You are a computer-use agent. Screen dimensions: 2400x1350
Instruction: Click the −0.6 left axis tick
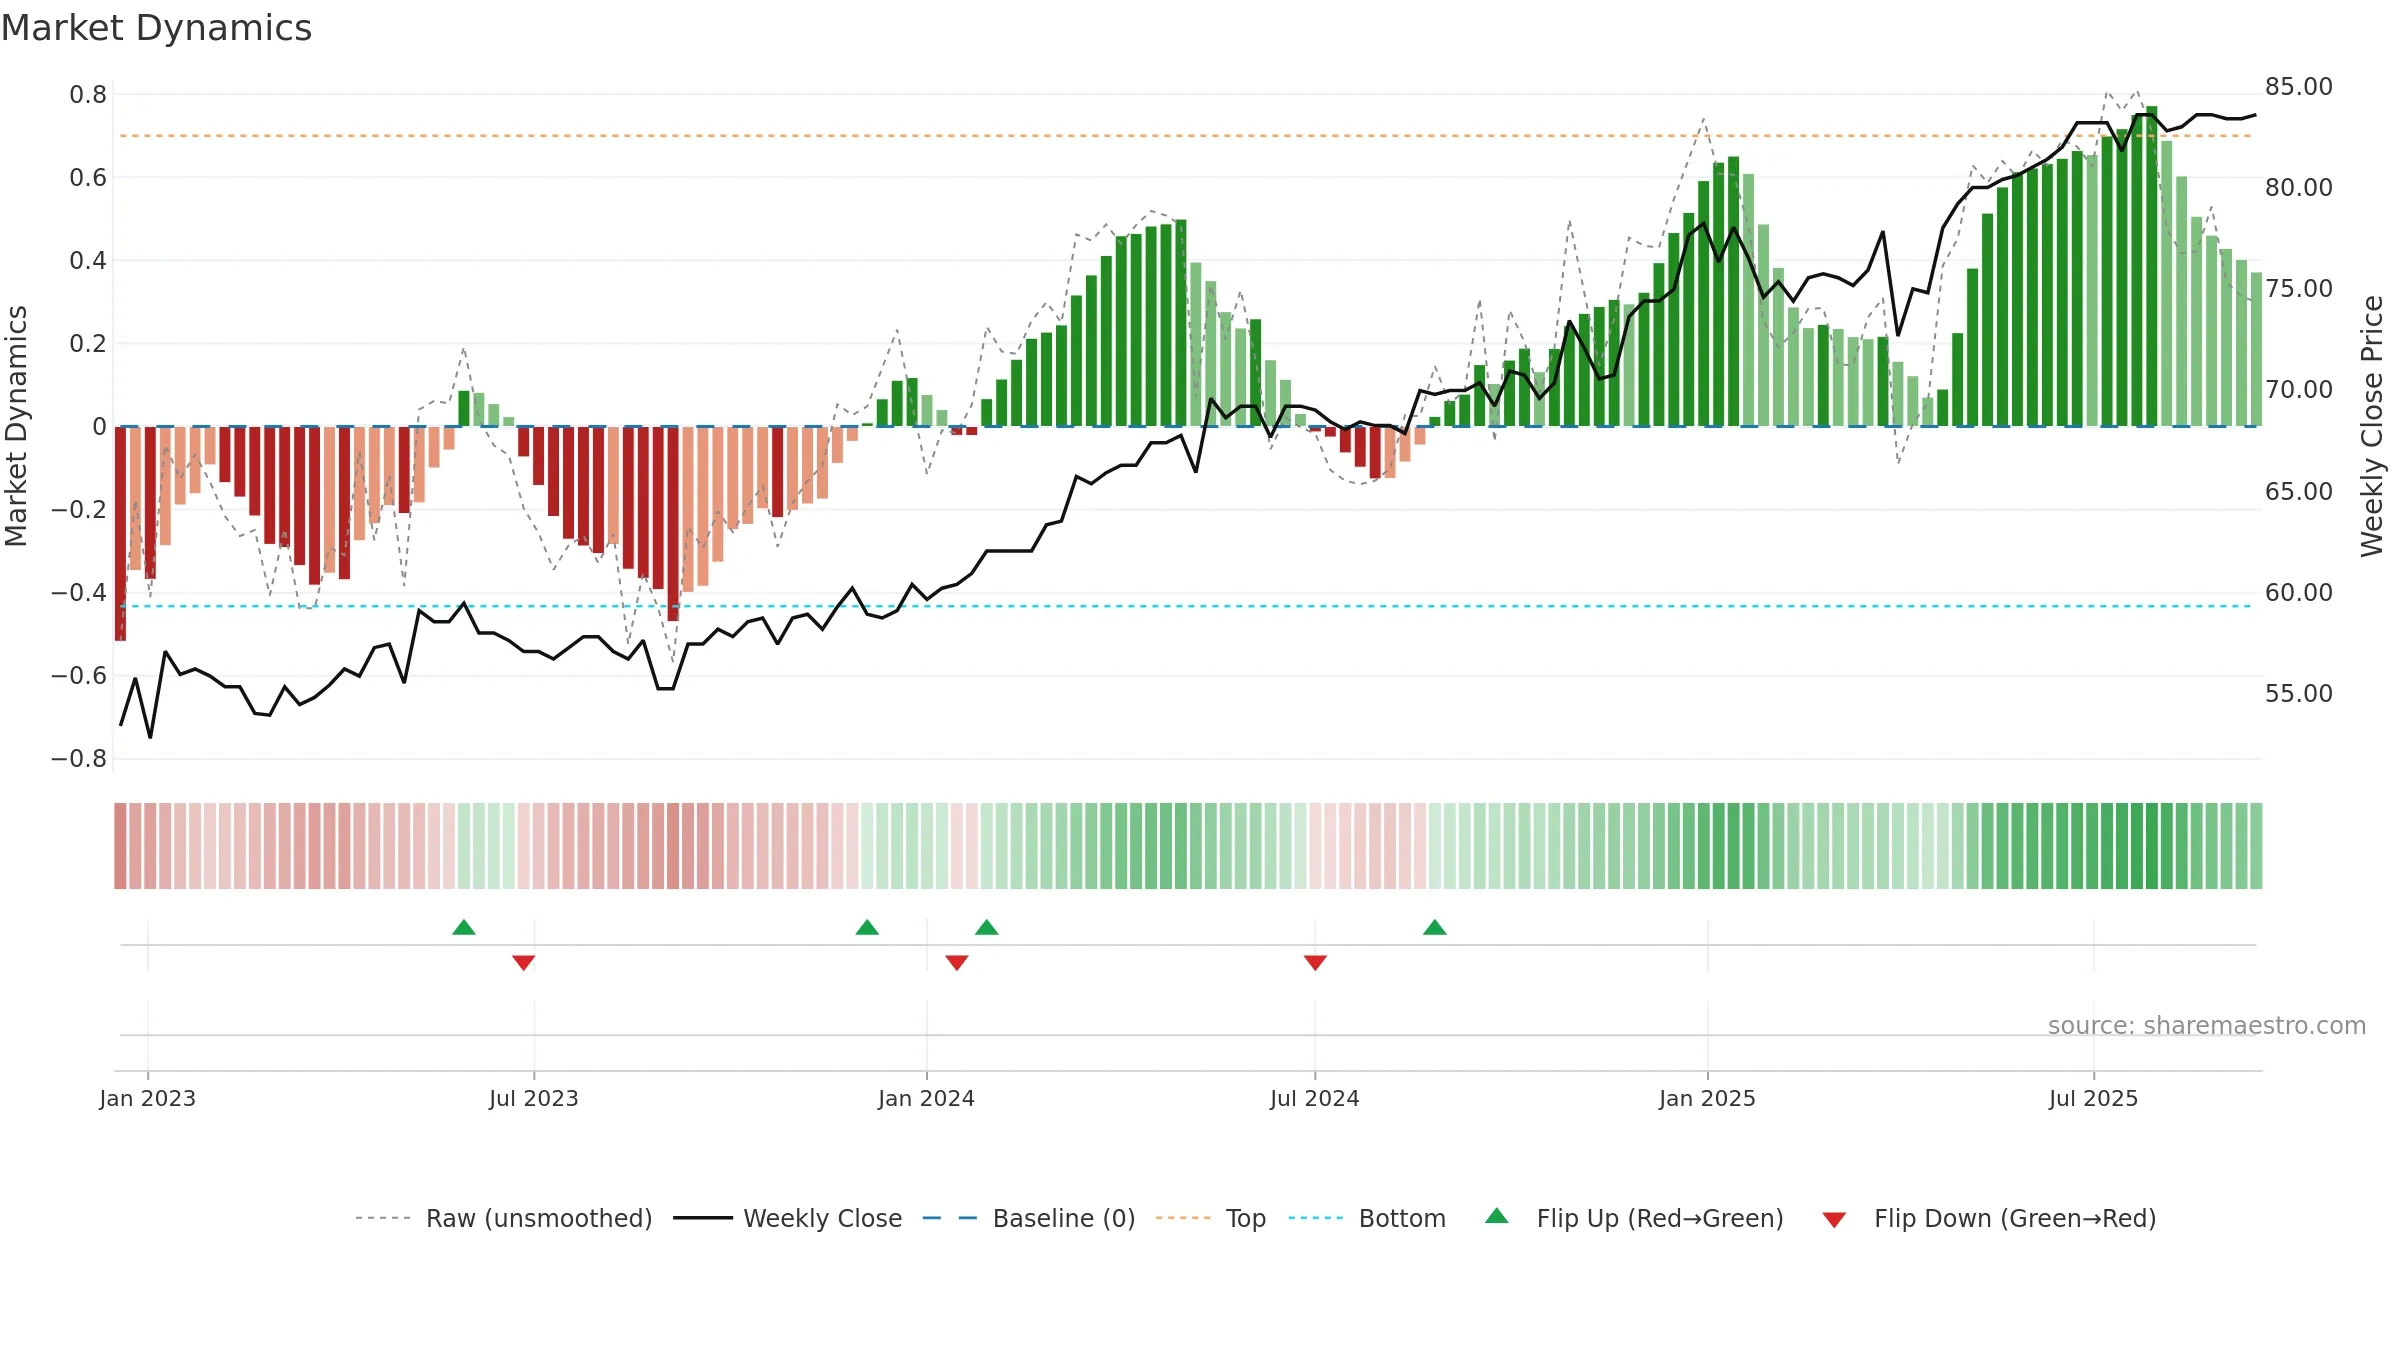79,676
